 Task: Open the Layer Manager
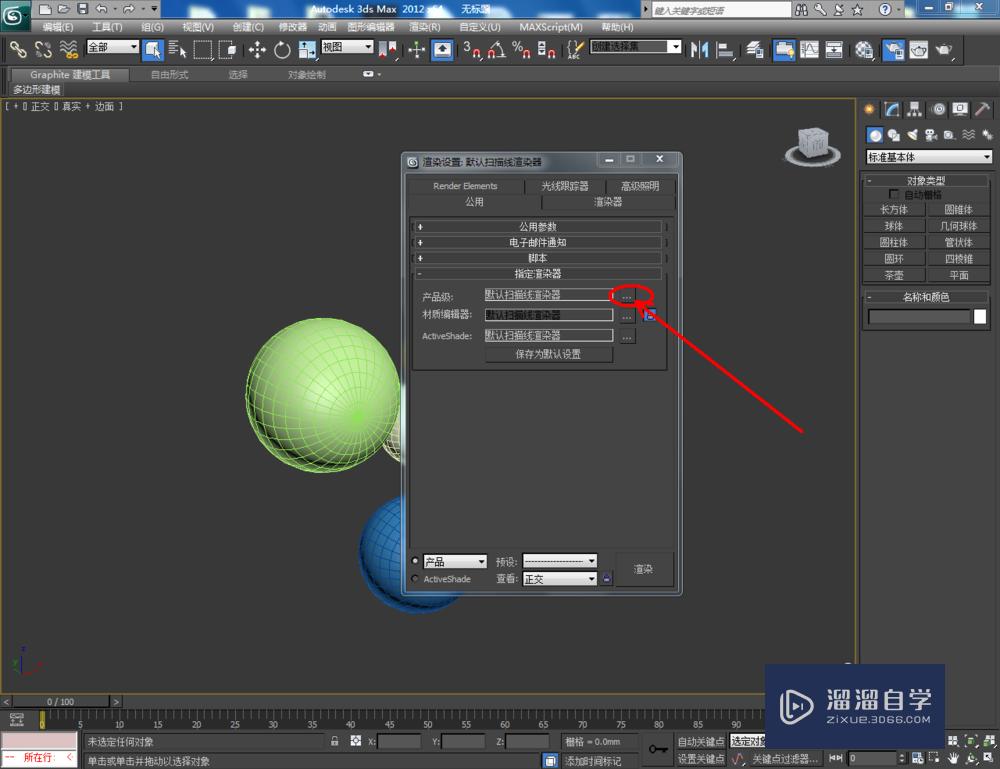pos(754,49)
